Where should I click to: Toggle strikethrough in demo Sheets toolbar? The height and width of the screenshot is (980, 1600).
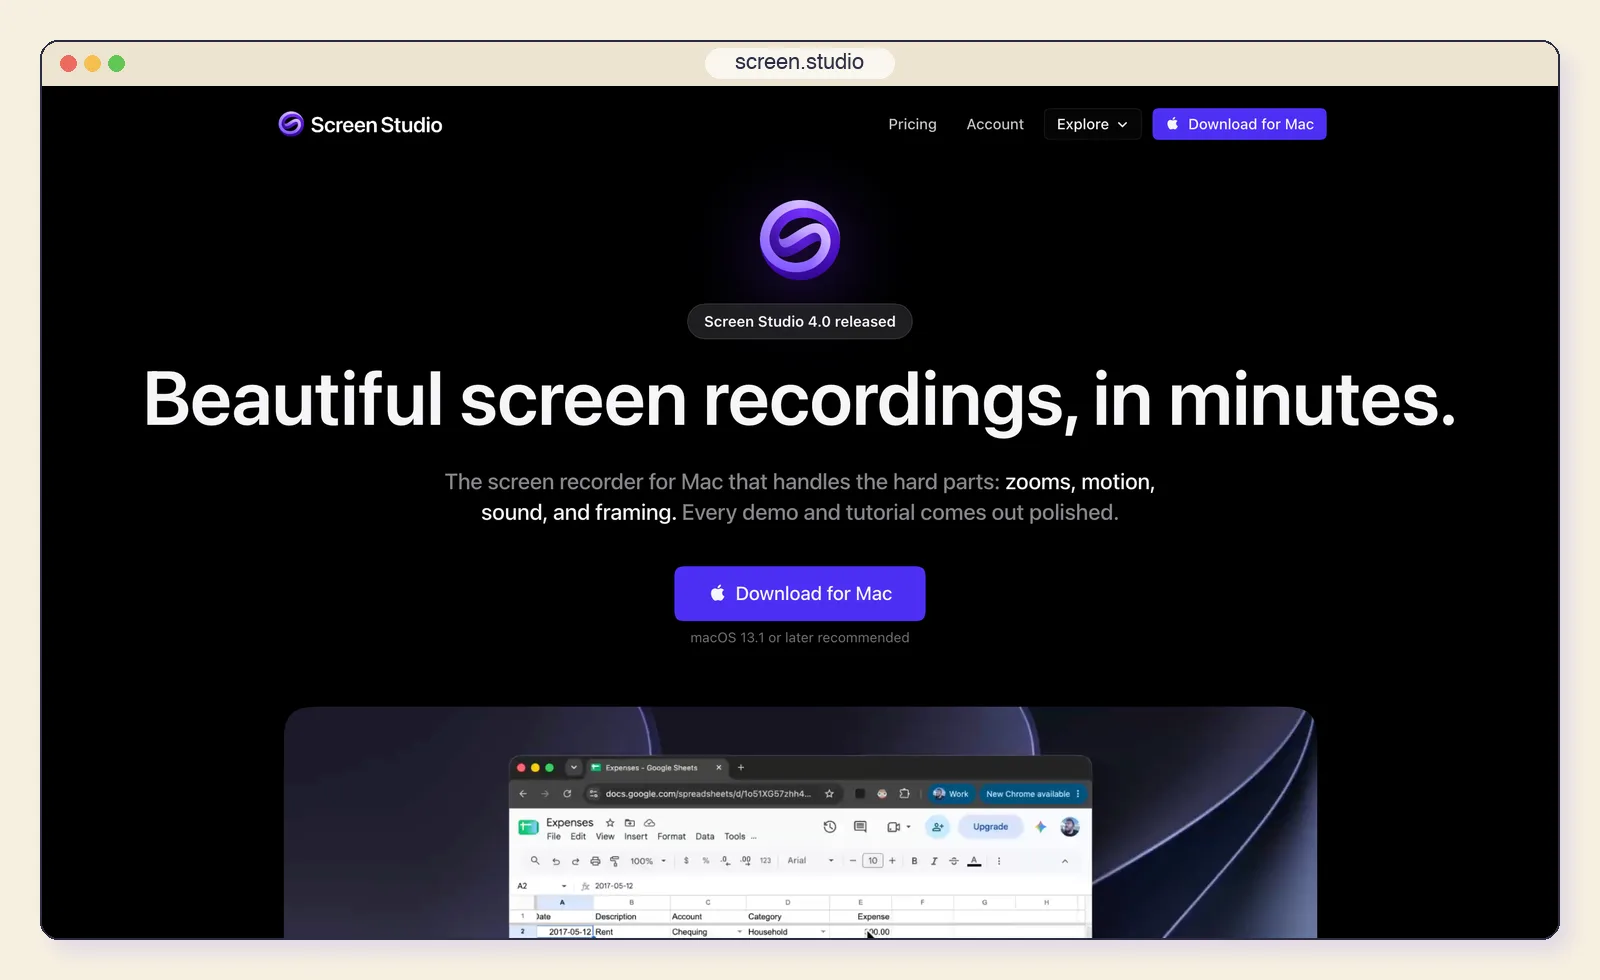[x=954, y=861]
